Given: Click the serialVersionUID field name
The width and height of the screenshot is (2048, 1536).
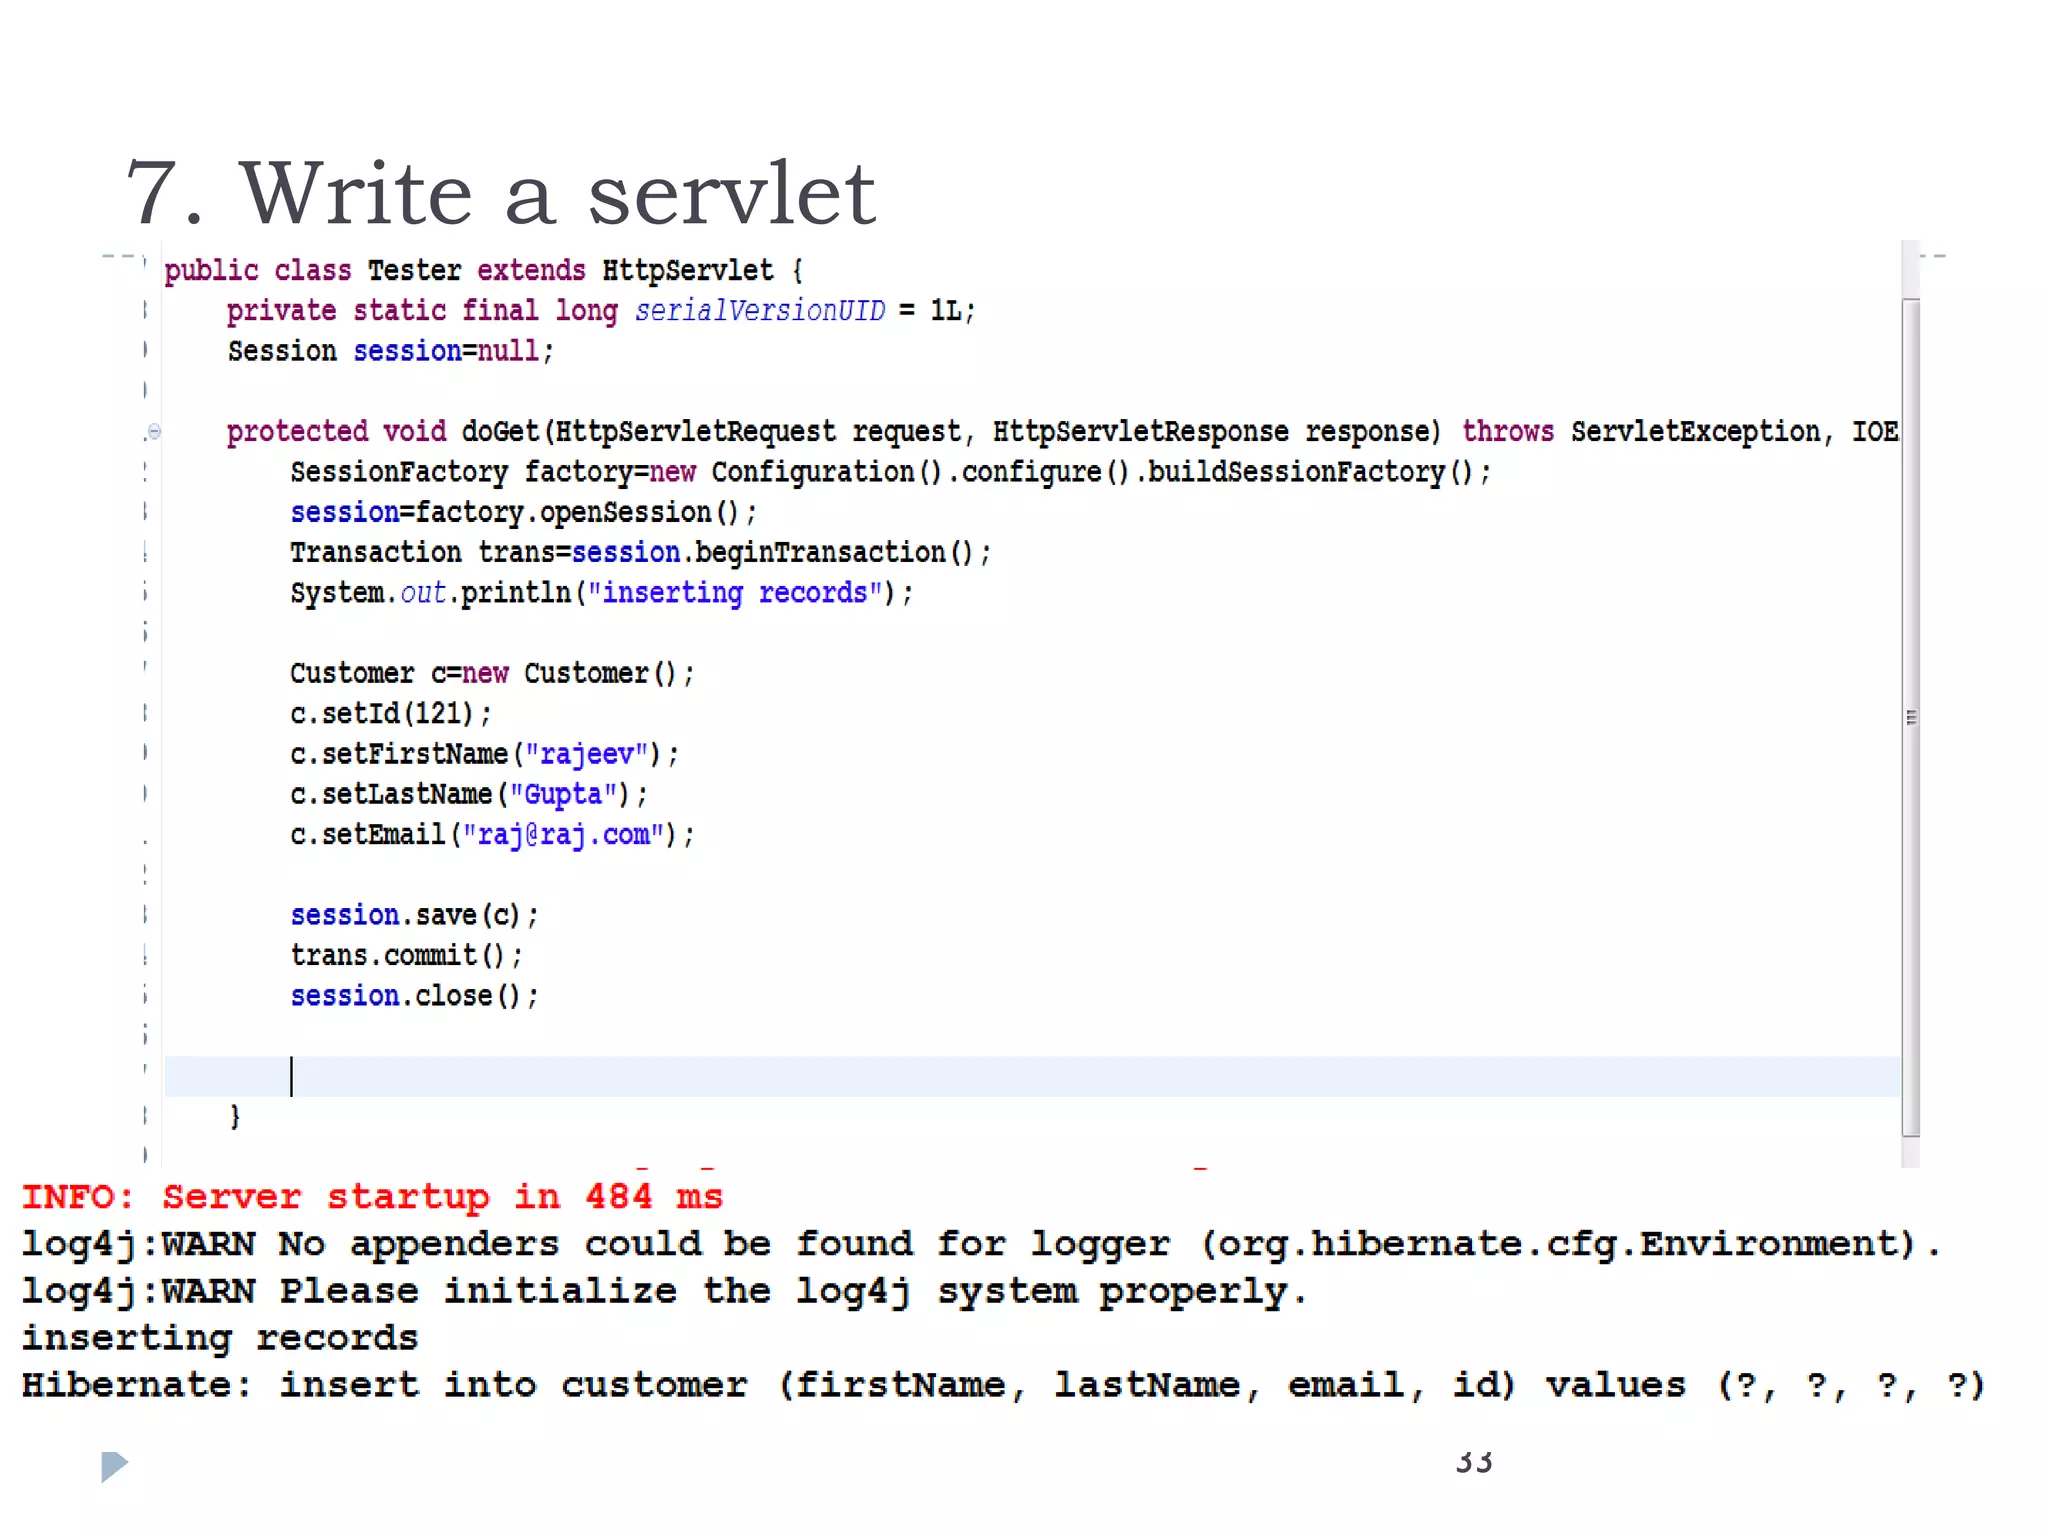Looking at the screenshot, I should point(760,311).
